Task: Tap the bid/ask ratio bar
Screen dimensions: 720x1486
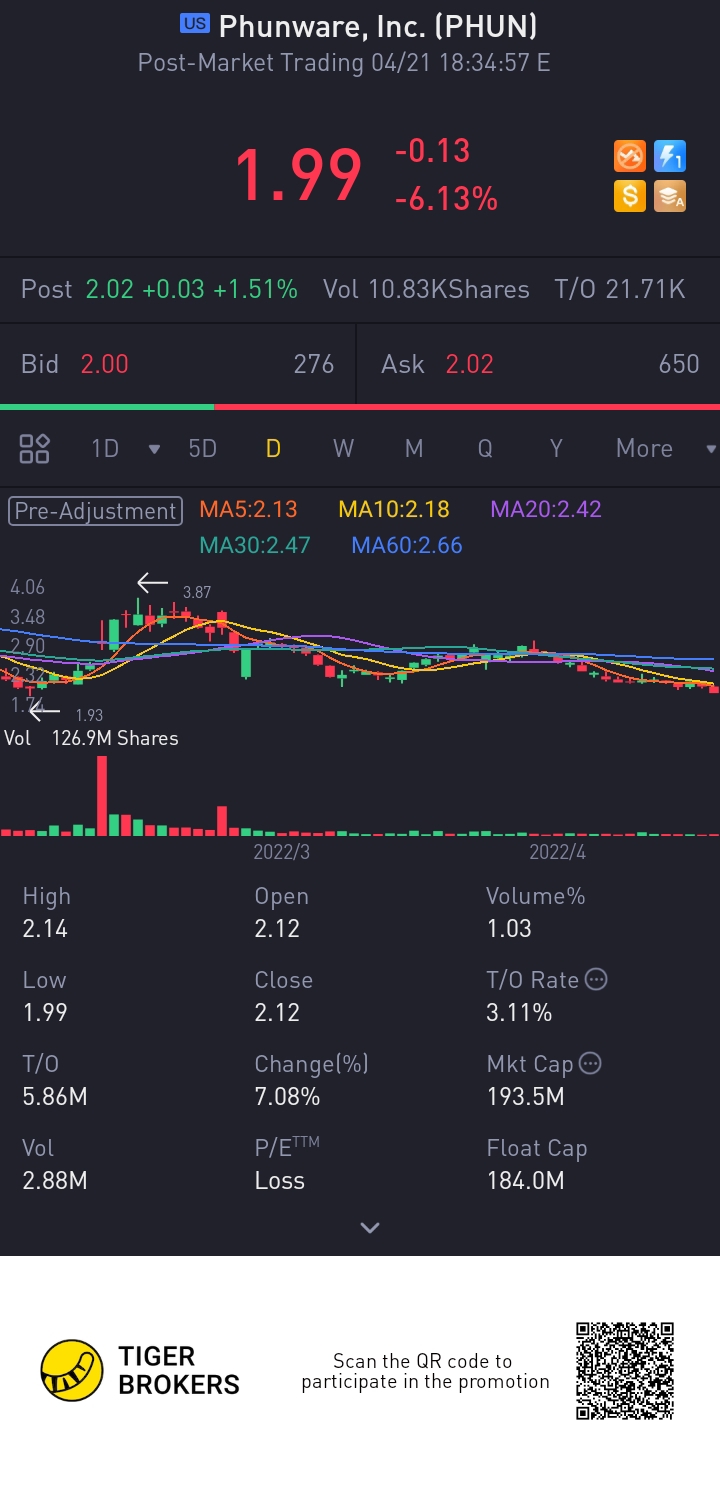Action: coord(360,407)
